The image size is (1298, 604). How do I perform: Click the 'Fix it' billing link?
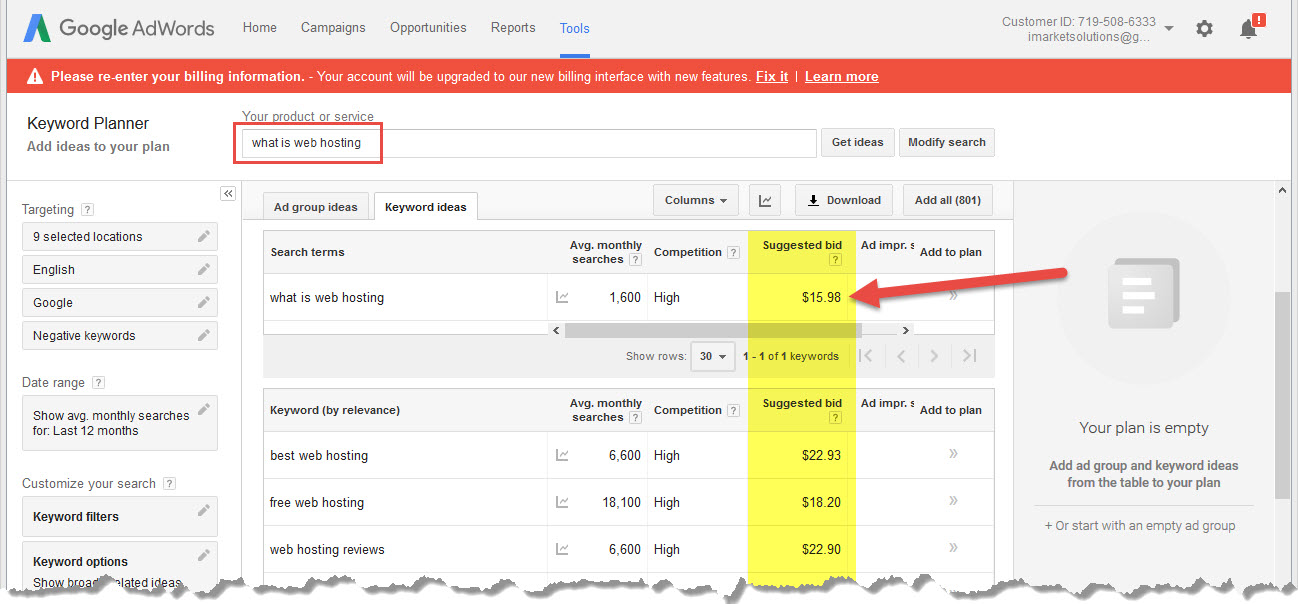point(771,75)
